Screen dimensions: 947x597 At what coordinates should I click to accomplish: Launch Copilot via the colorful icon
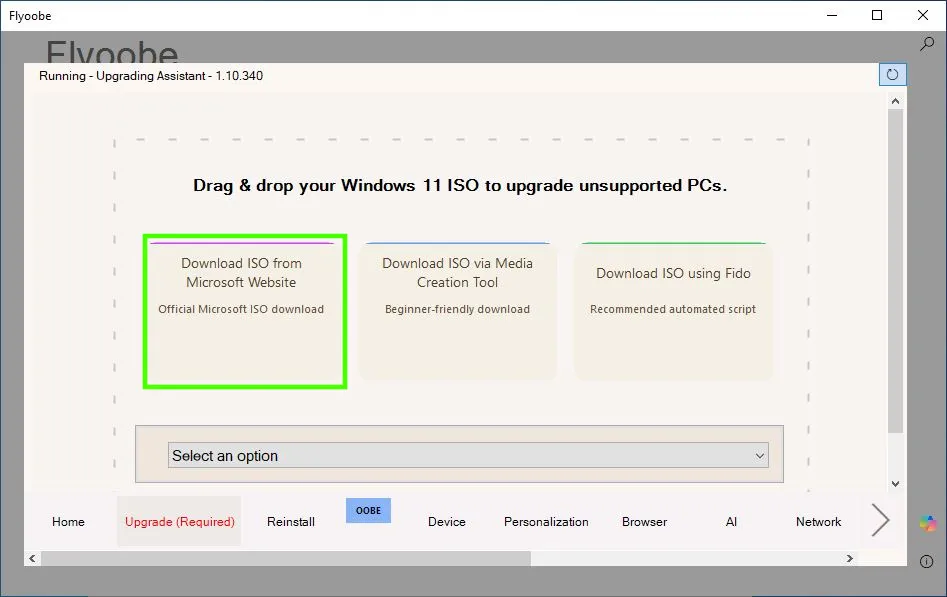click(928, 522)
